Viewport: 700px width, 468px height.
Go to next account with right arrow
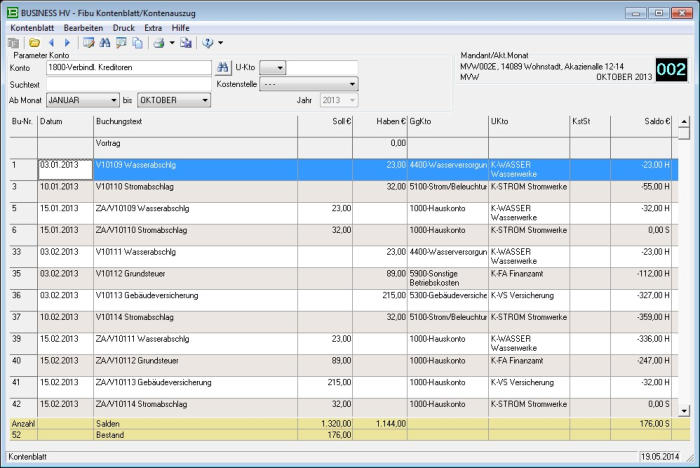(x=67, y=43)
